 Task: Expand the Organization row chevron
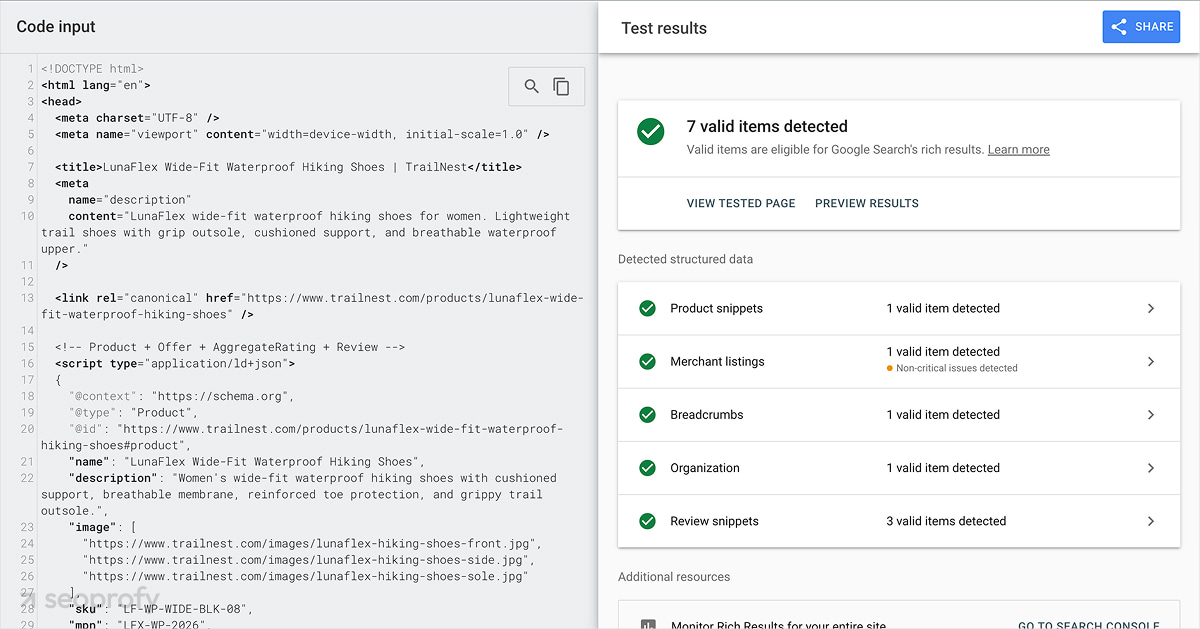tap(1151, 468)
